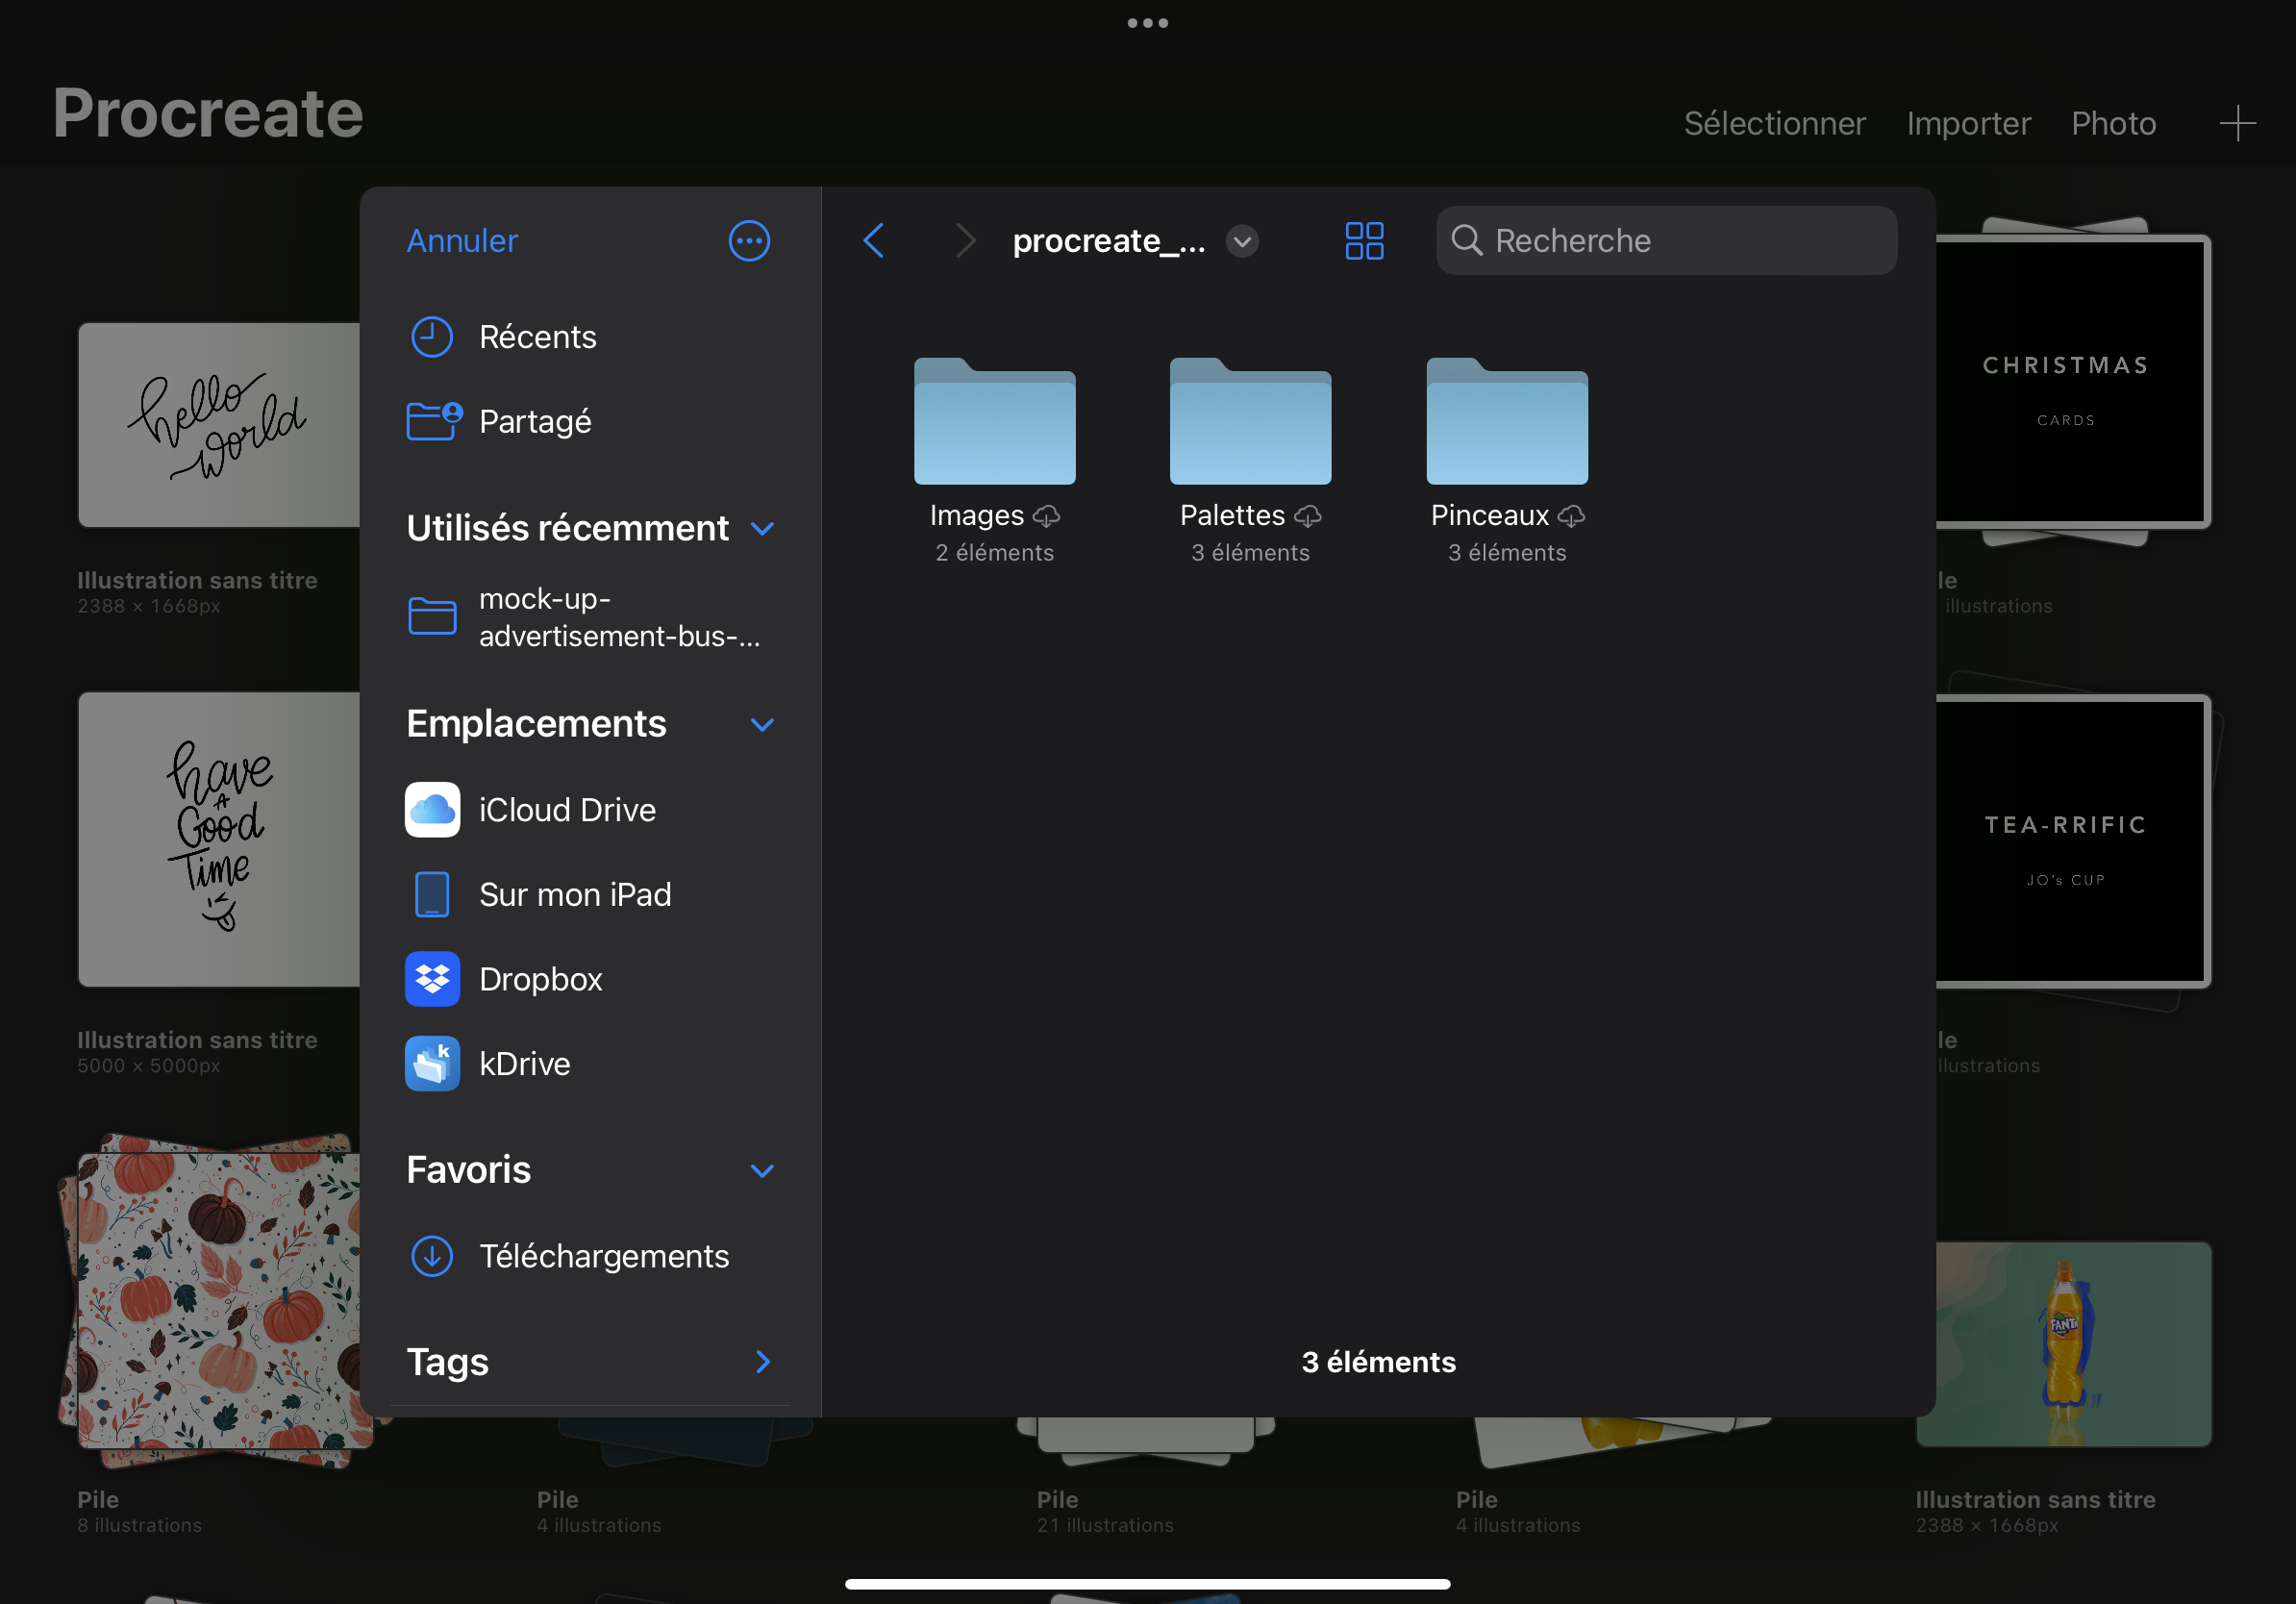Click the ellipsis options icon beside Annuler

(x=749, y=241)
